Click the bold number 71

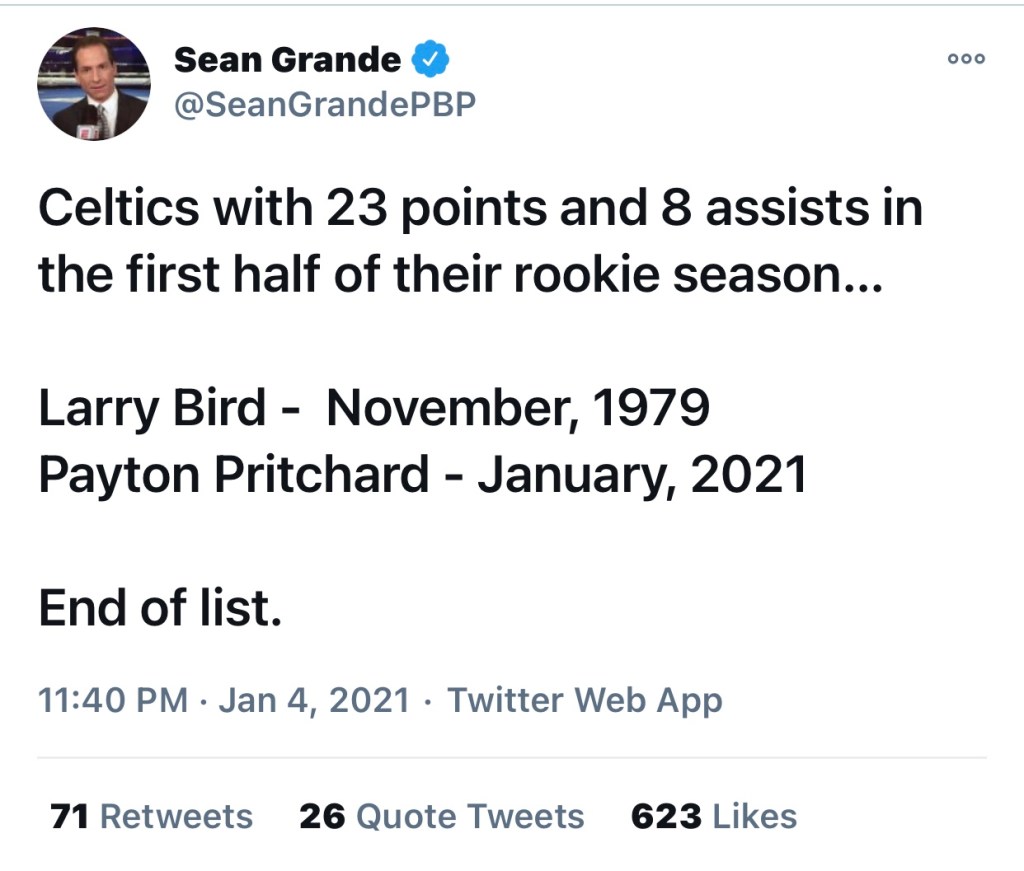click(69, 816)
